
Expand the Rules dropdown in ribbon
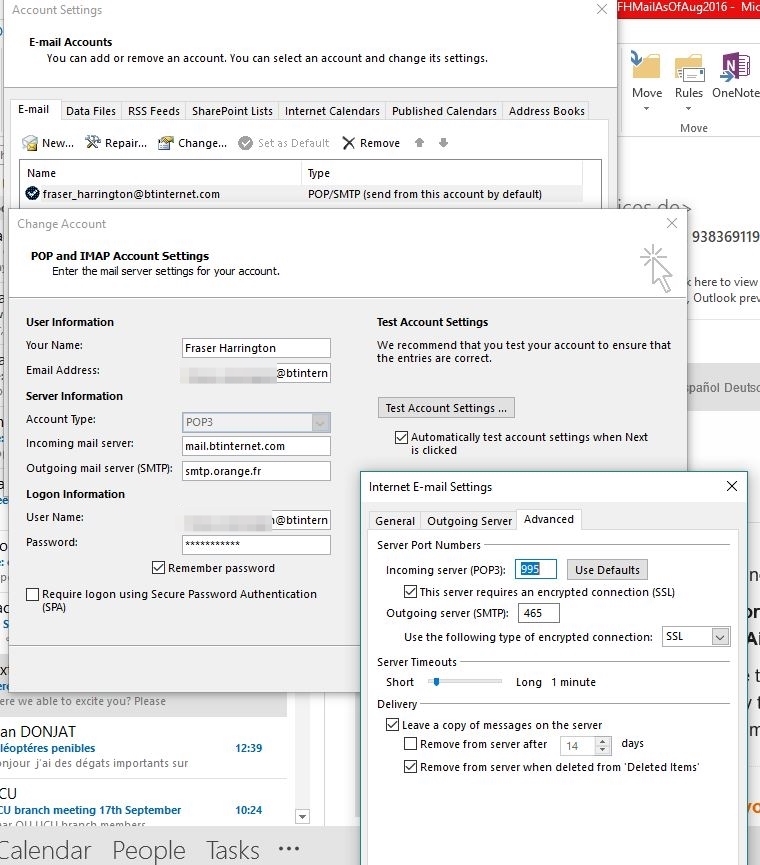688,107
